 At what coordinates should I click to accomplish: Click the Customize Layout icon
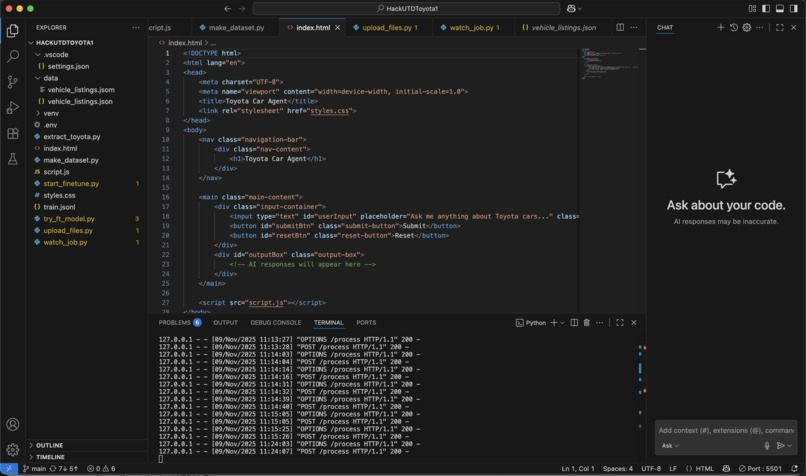pyautogui.click(x=752, y=8)
